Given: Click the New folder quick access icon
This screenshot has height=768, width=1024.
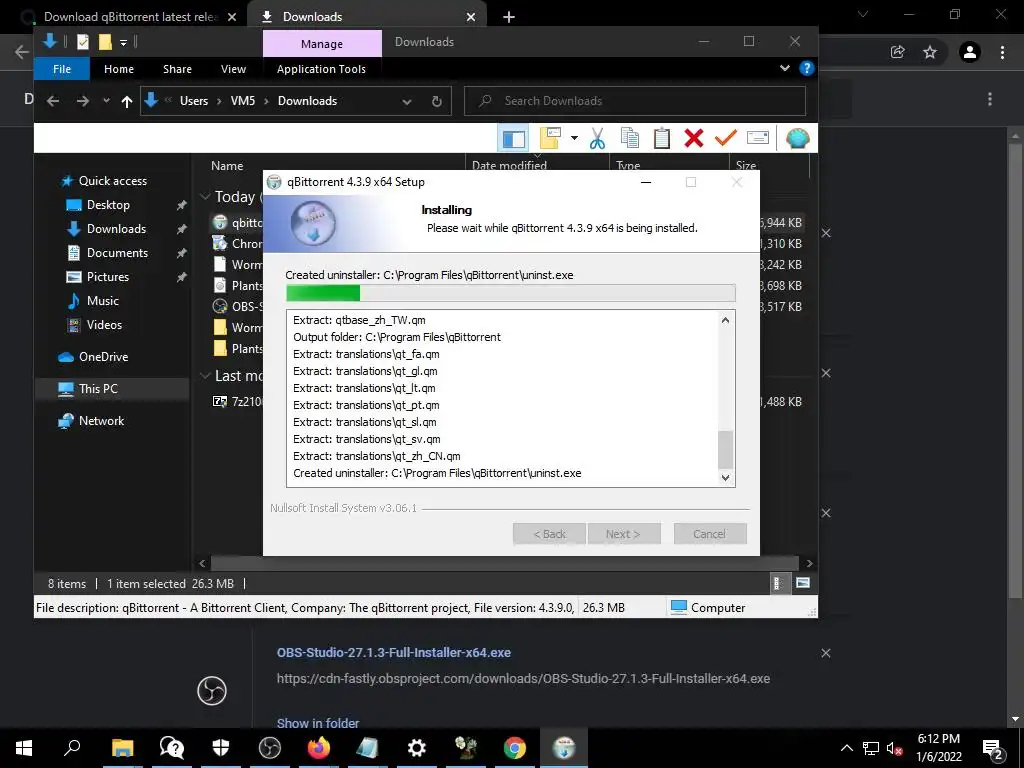Looking at the screenshot, I should click(104, 42).
